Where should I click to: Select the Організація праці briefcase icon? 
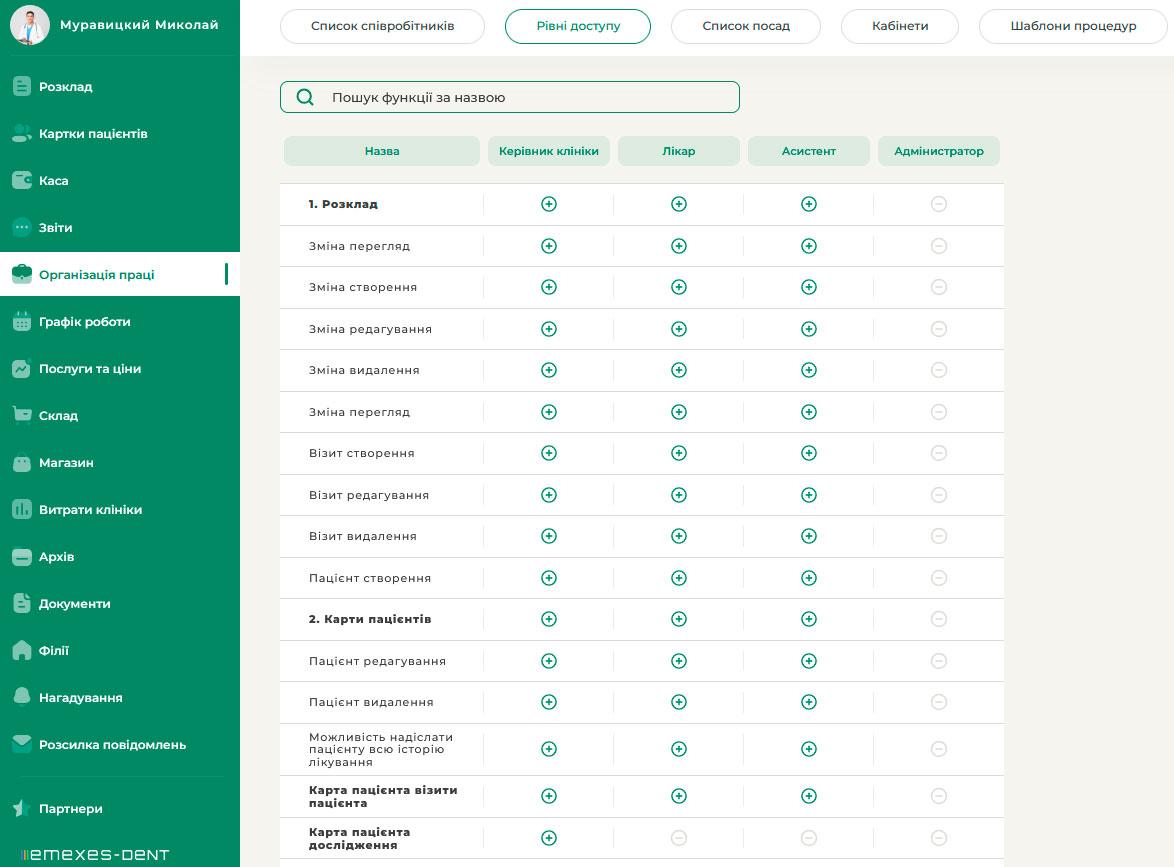click(22, 274)
